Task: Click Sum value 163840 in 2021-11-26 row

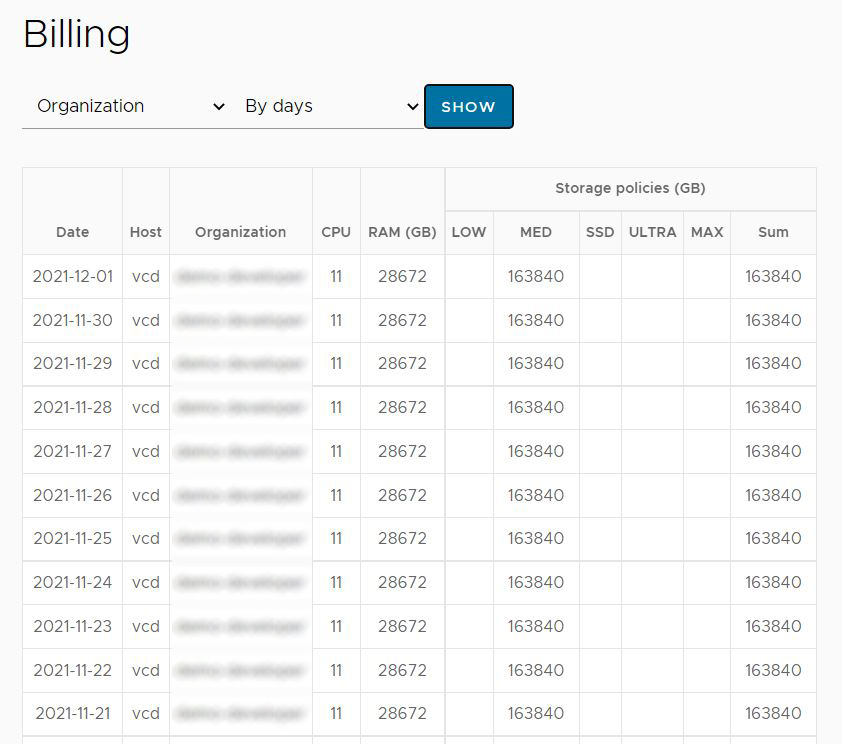Action: point(773,495)
